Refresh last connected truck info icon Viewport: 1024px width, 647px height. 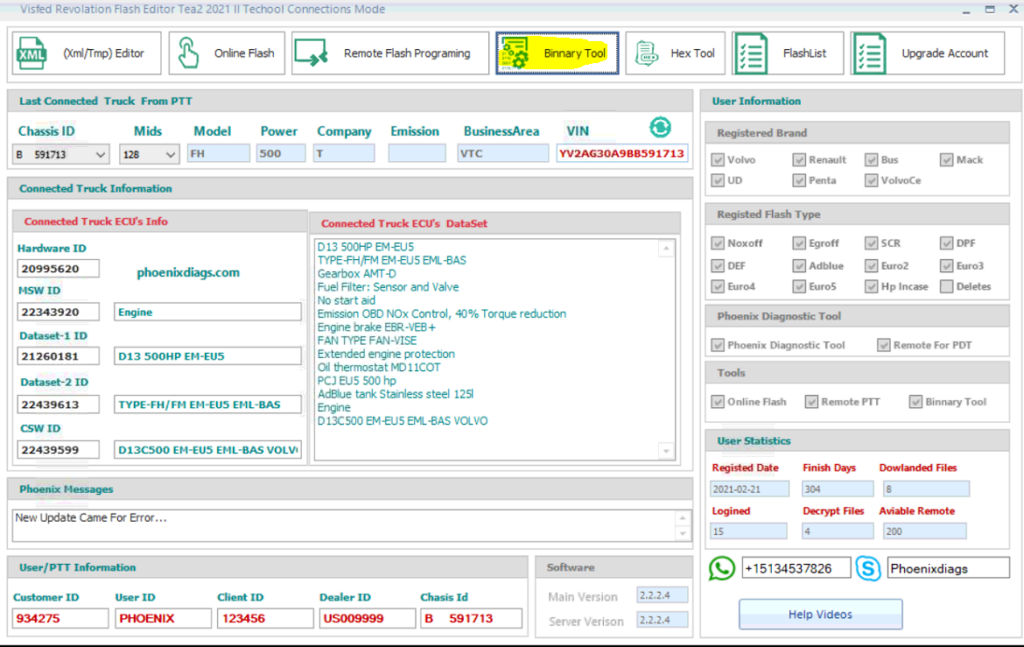[x=660, y=127]
